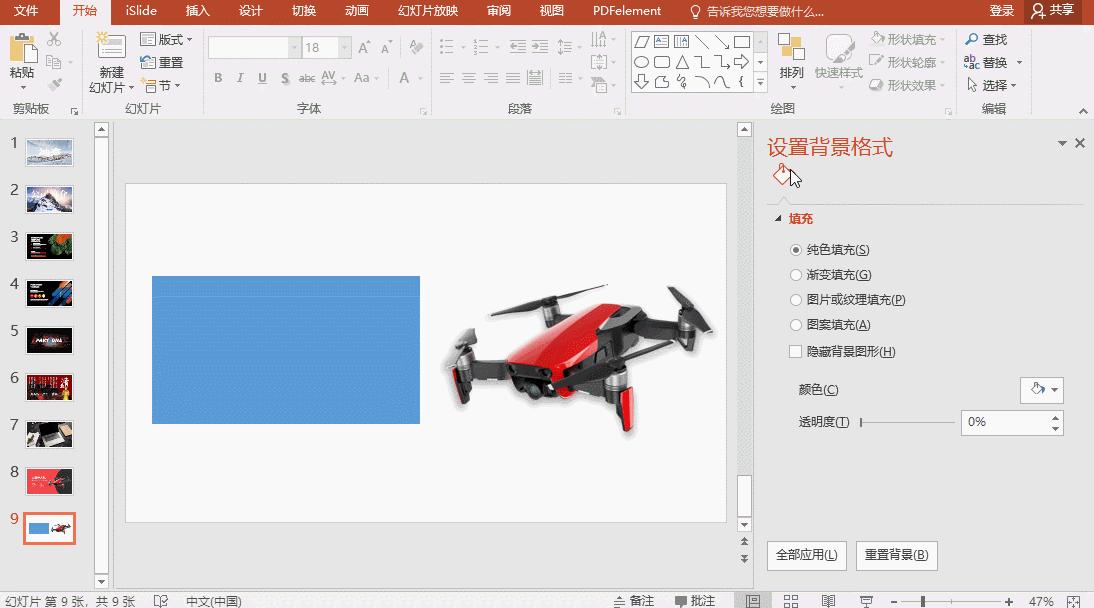1094x608 pixels.
Task: Click Reset Background (重置背景) button
Action: 896,555
